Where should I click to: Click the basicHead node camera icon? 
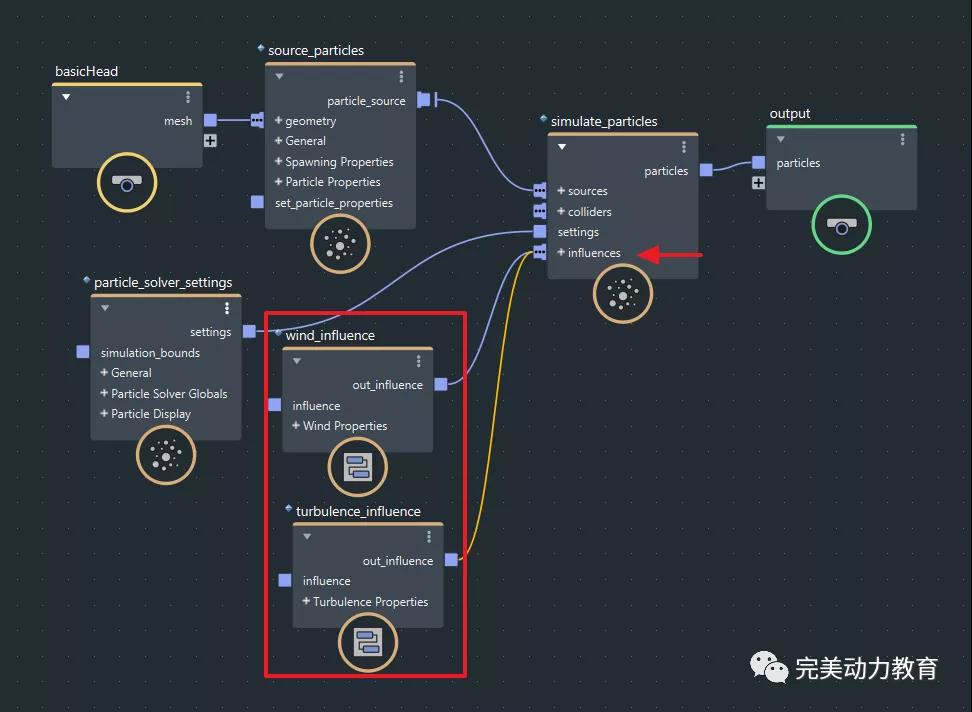pyautogui.click(x=126, y=182)
